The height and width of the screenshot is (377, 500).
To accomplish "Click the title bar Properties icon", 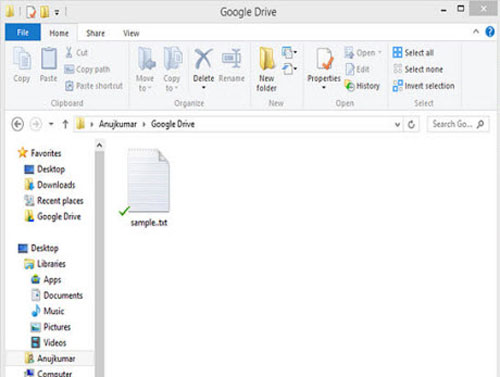I will tap(31, 12).
